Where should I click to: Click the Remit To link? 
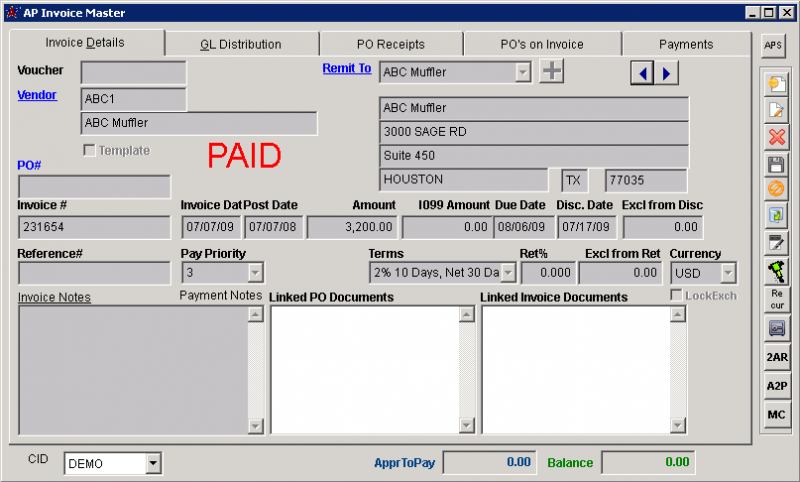click(346, 69)
